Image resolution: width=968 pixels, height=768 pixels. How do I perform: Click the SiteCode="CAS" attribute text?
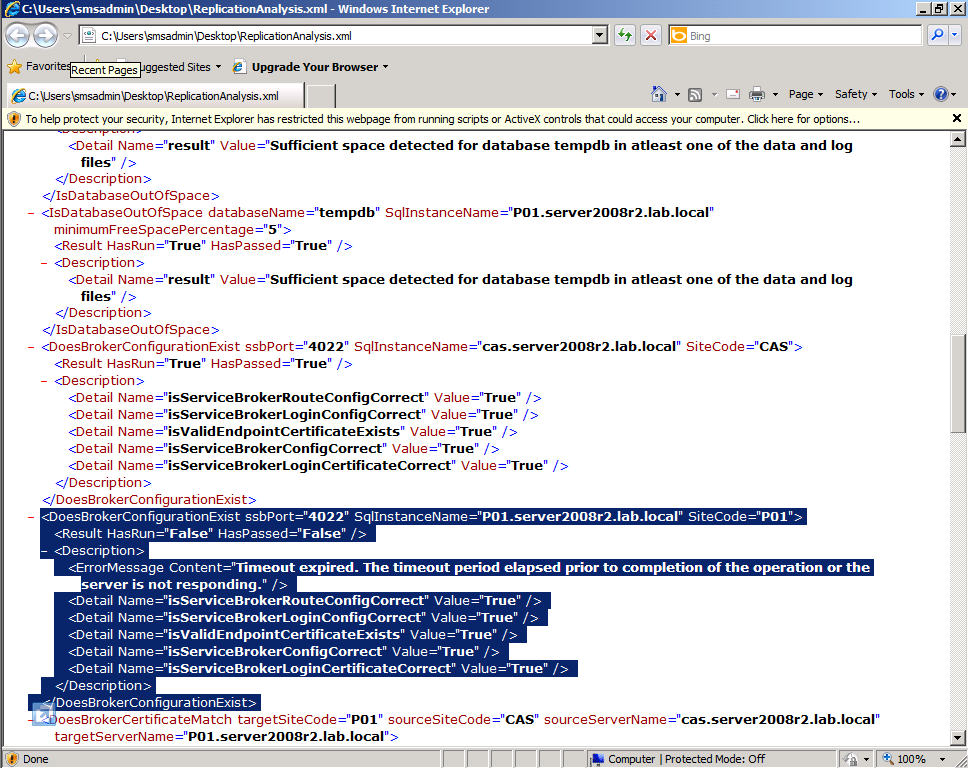(740, 347)
